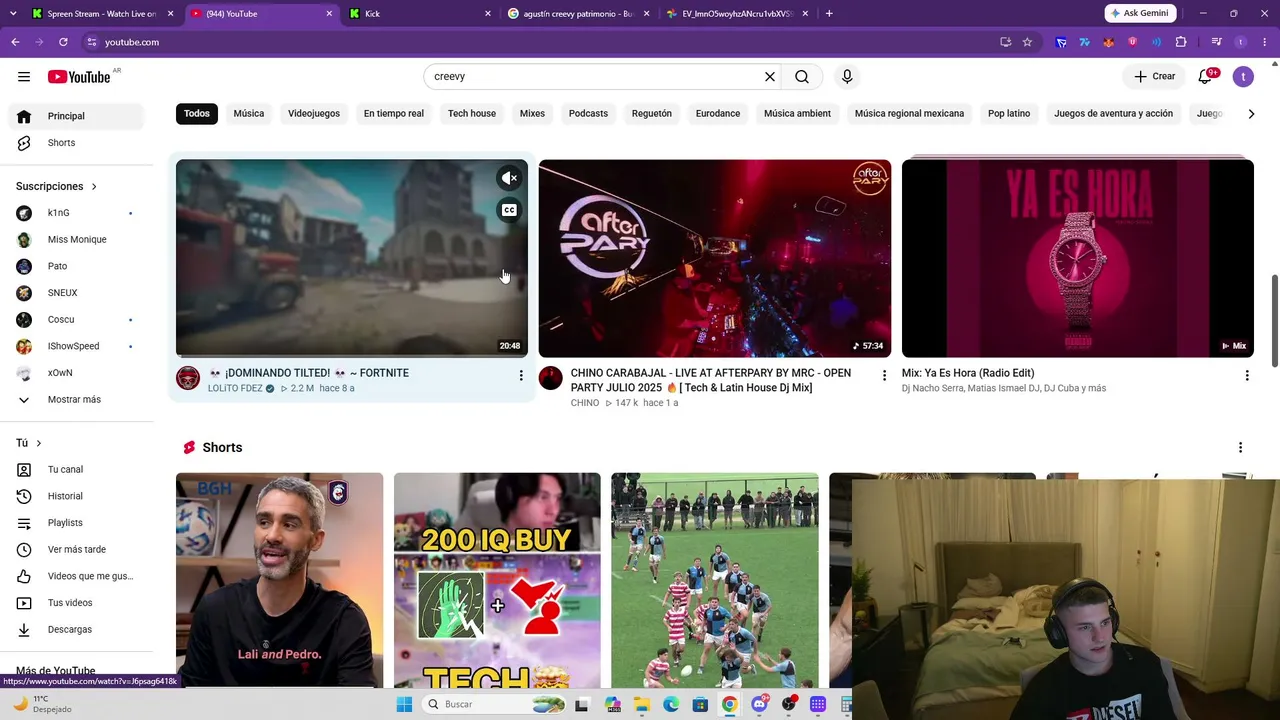Open the CHINO channel avatar
The width and height of the screenshot is (1280, 720).
coord(551,377)
